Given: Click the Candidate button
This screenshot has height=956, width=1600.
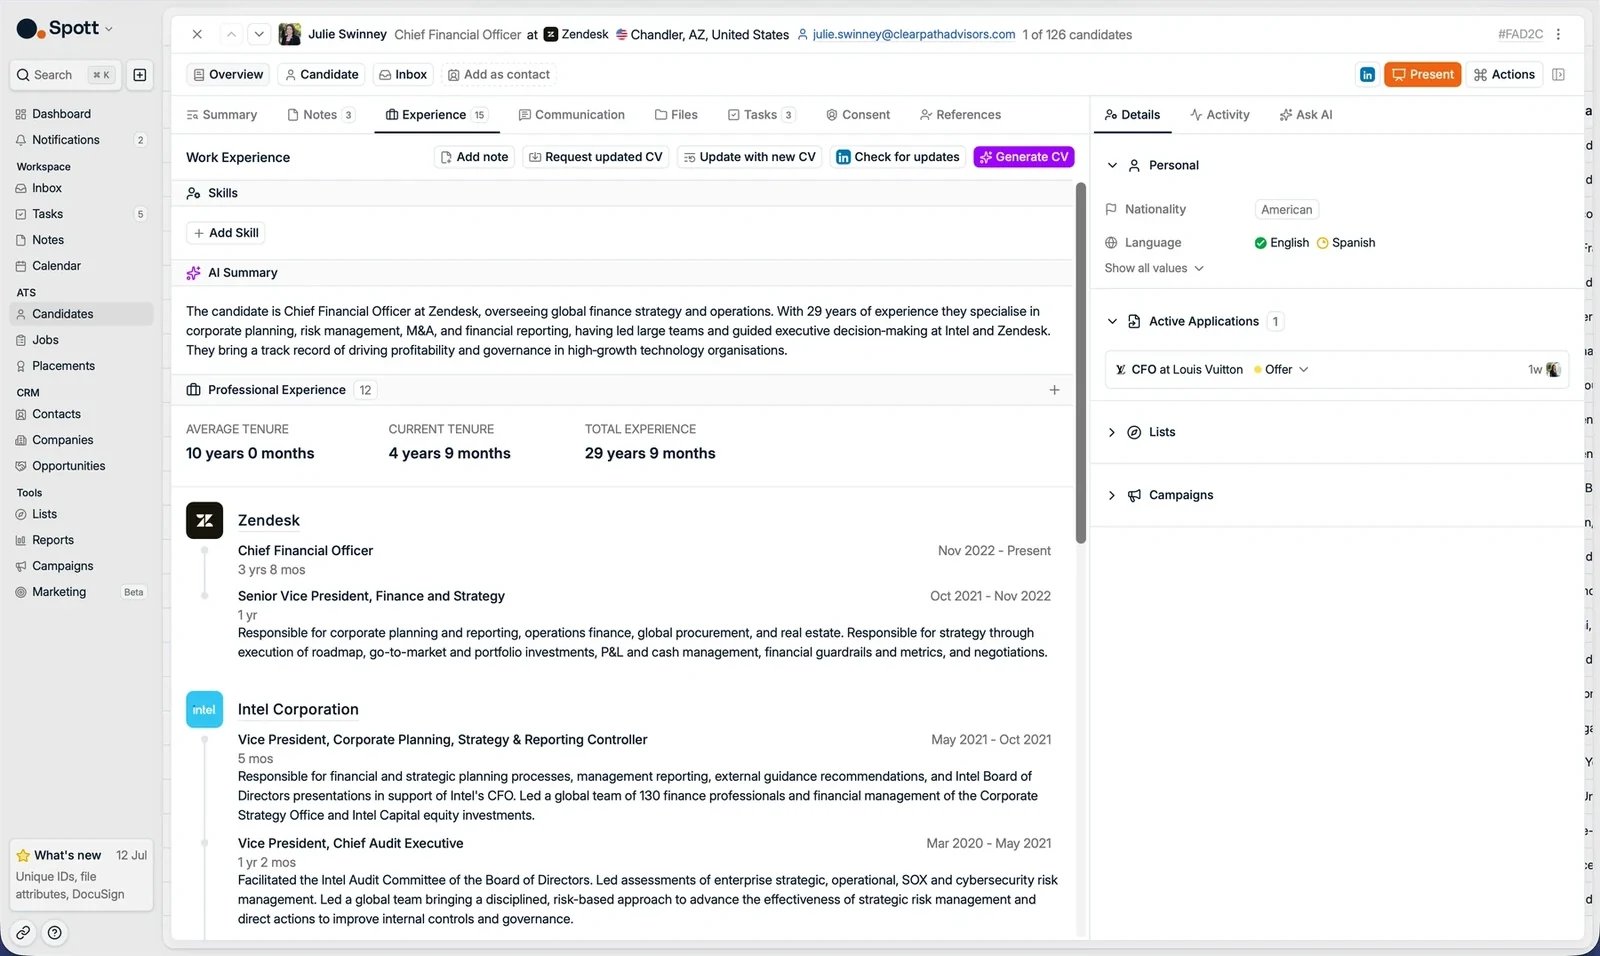Looking at the screenshot, I should (321, 75).
